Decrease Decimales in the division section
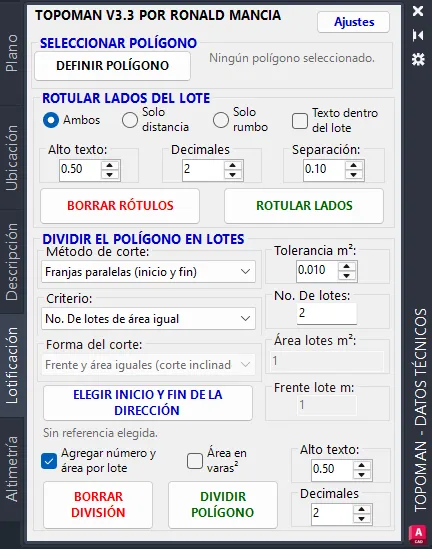This screenshot has width=432, height=549. click(362, 519)
